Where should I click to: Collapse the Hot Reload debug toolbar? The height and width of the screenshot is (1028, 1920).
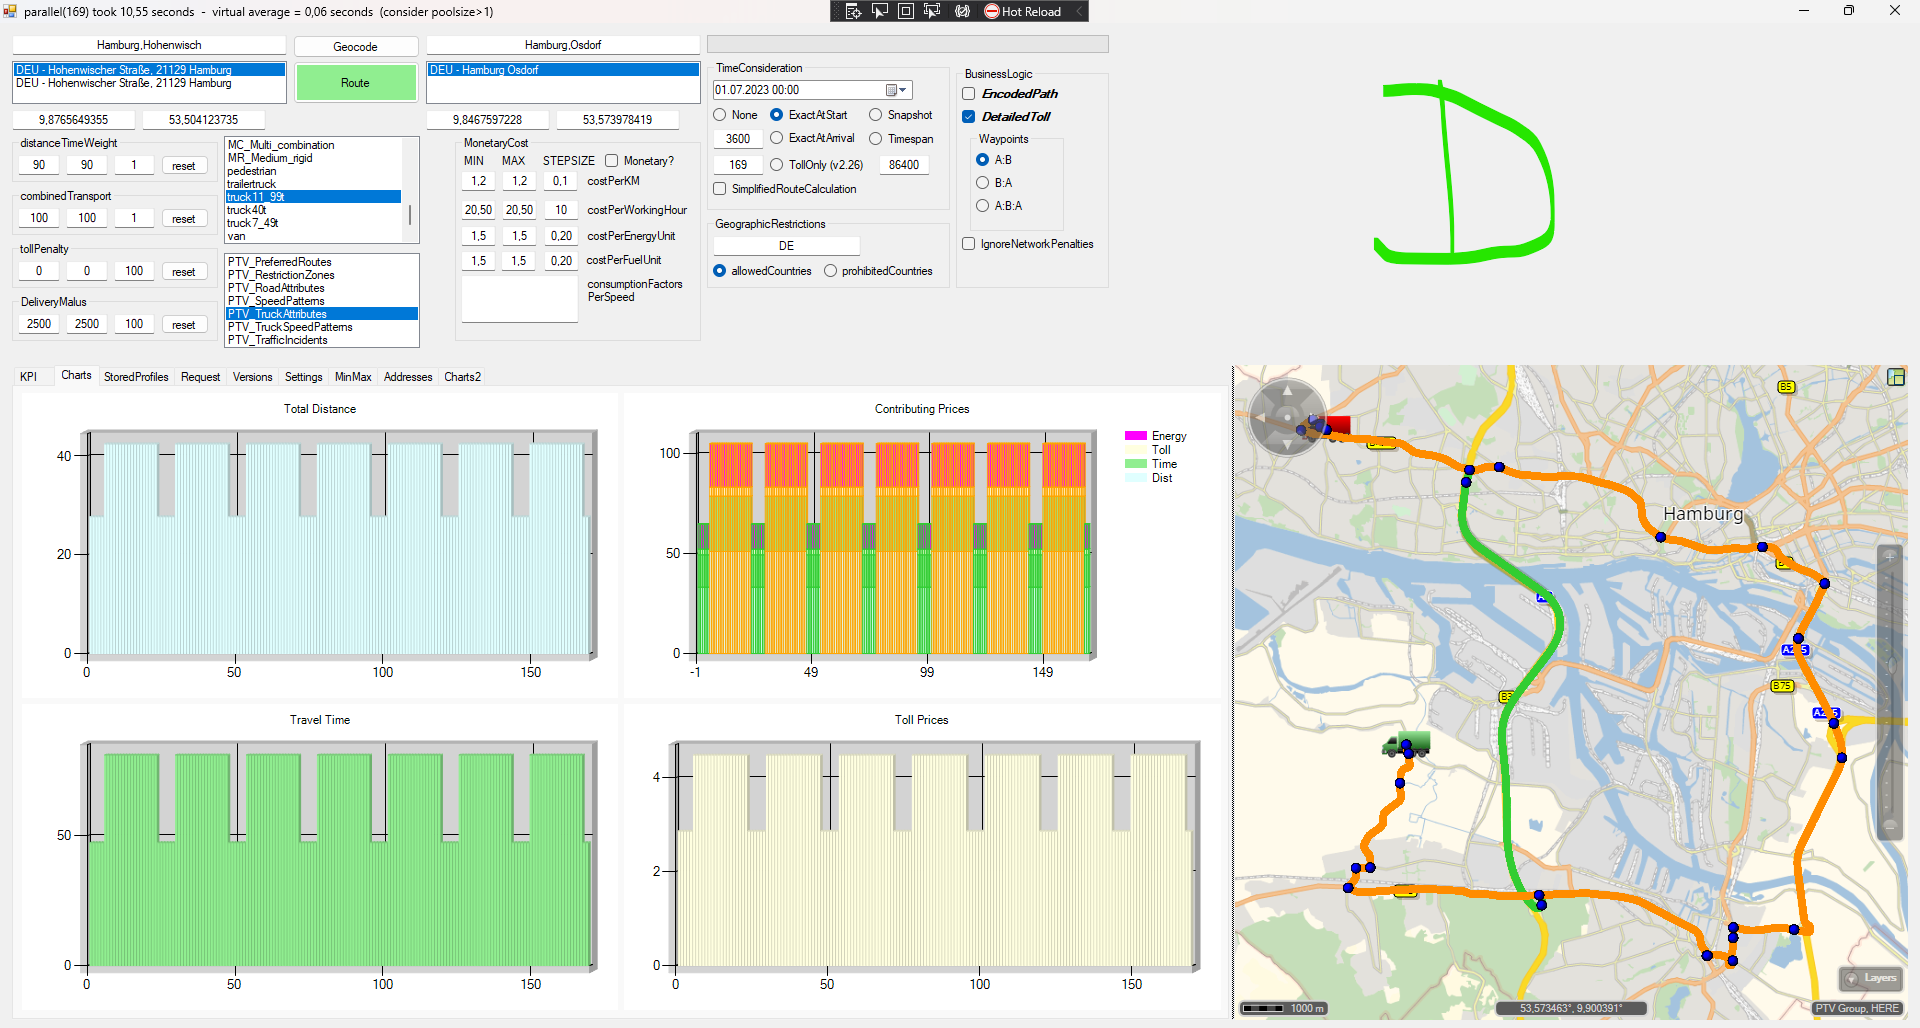[x=1079, y=11]
